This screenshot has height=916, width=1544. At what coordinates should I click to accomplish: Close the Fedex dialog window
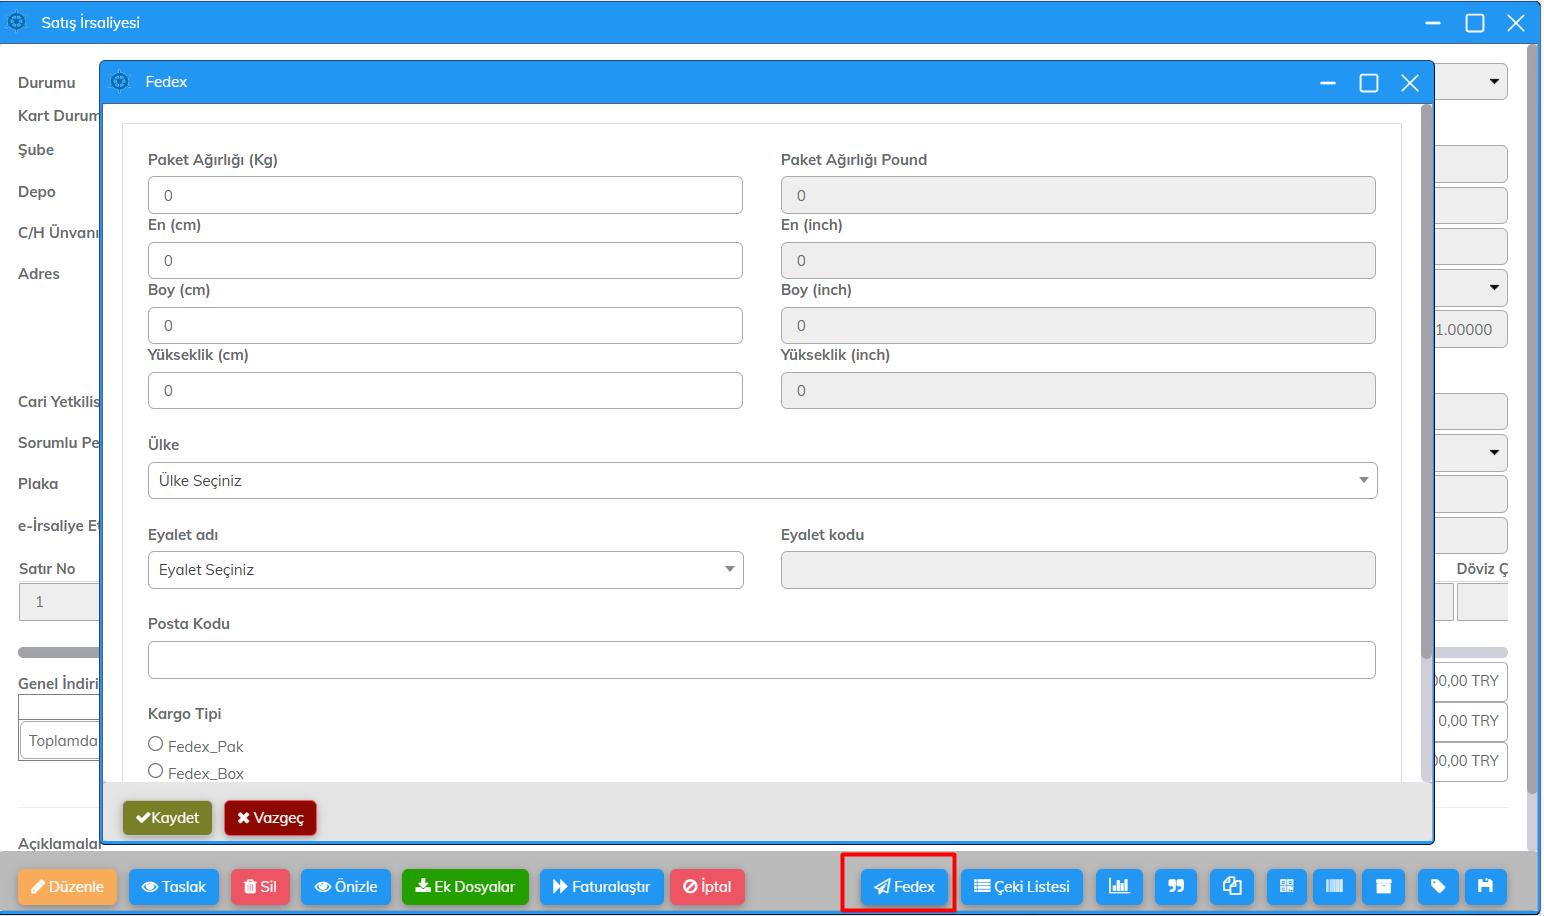pyautogui.click(x=1410, y=83)
